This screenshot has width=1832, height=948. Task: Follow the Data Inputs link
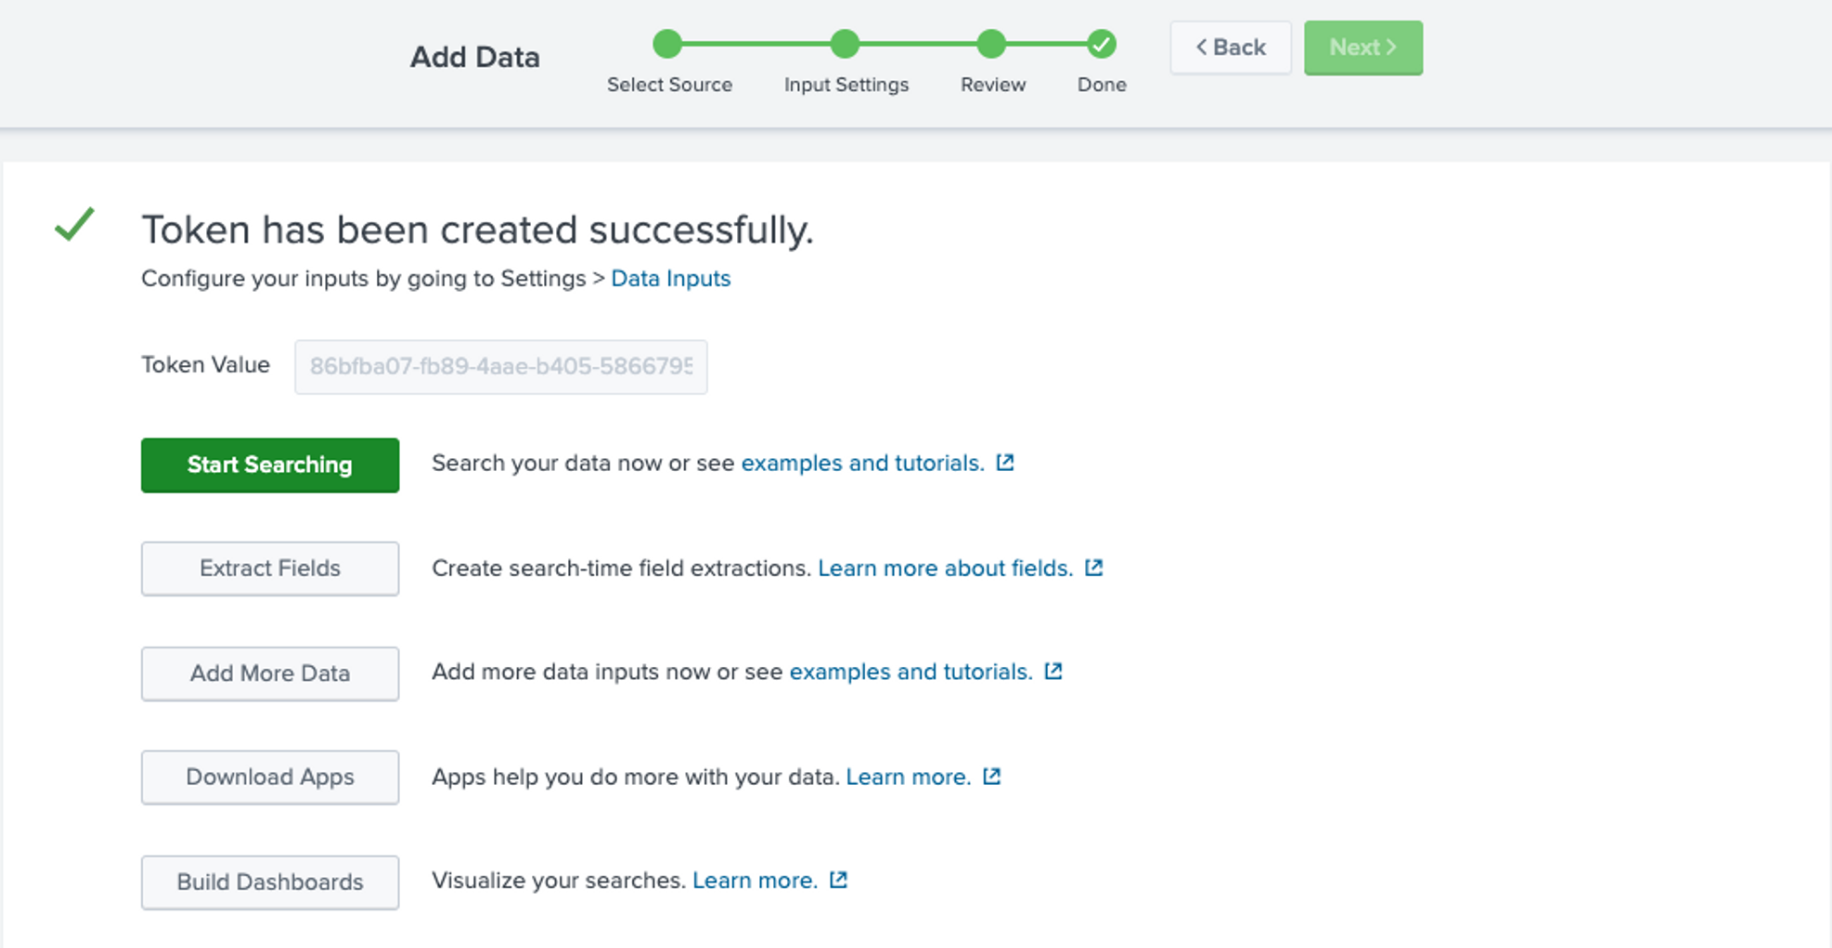pyautogui.click(x=670, y=278)
